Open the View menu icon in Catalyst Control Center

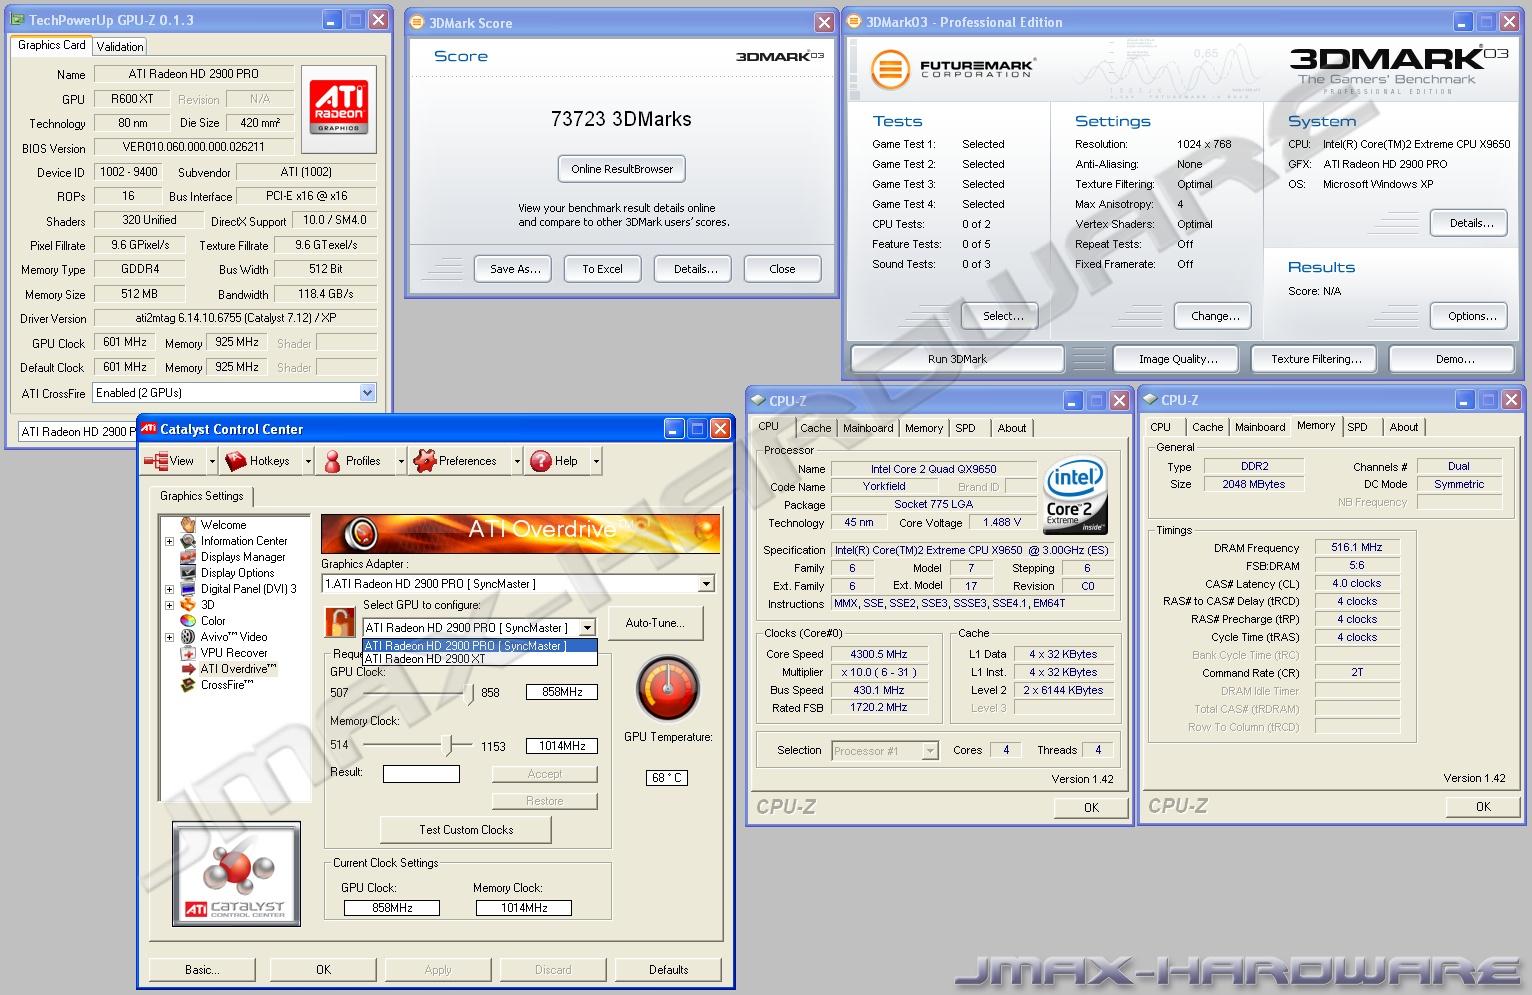pos(156,461)
